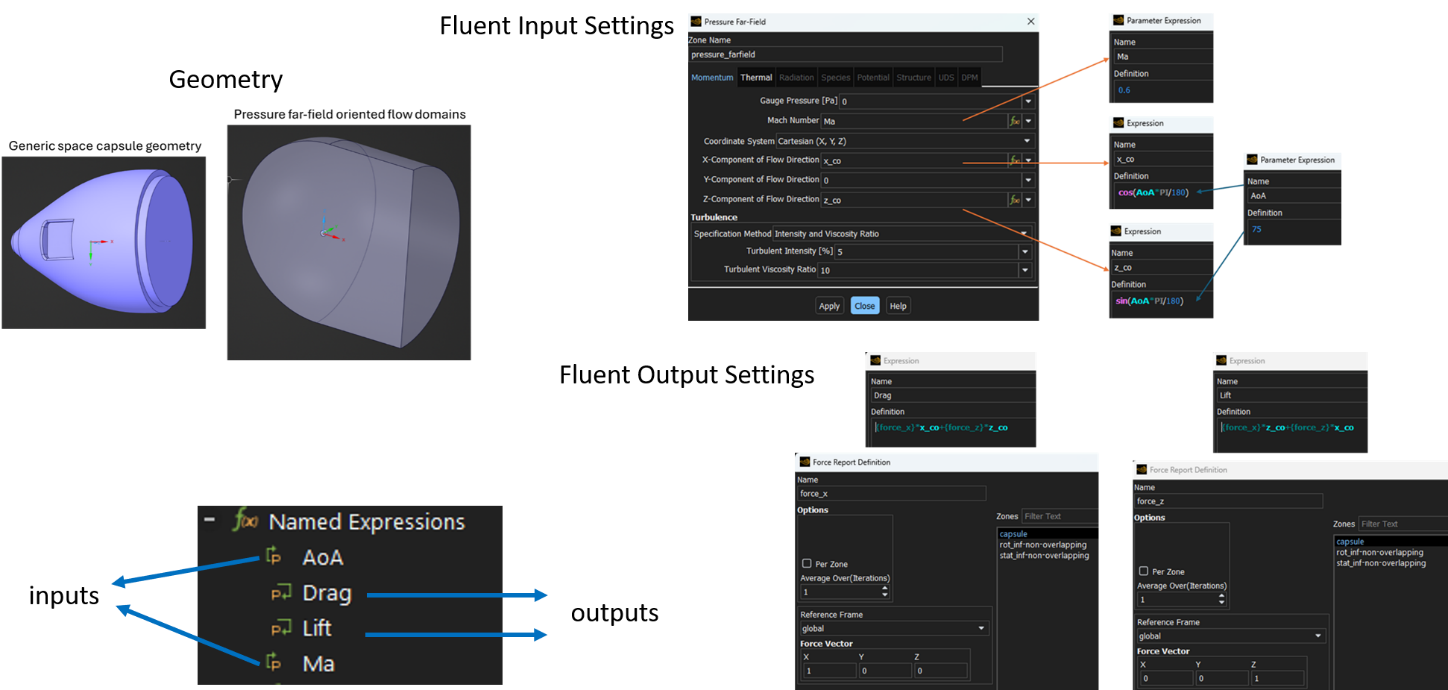Open the Y-Component of Flow Direction dropdown arrow
The image size is (1448, 690).
coord(1027,180)
